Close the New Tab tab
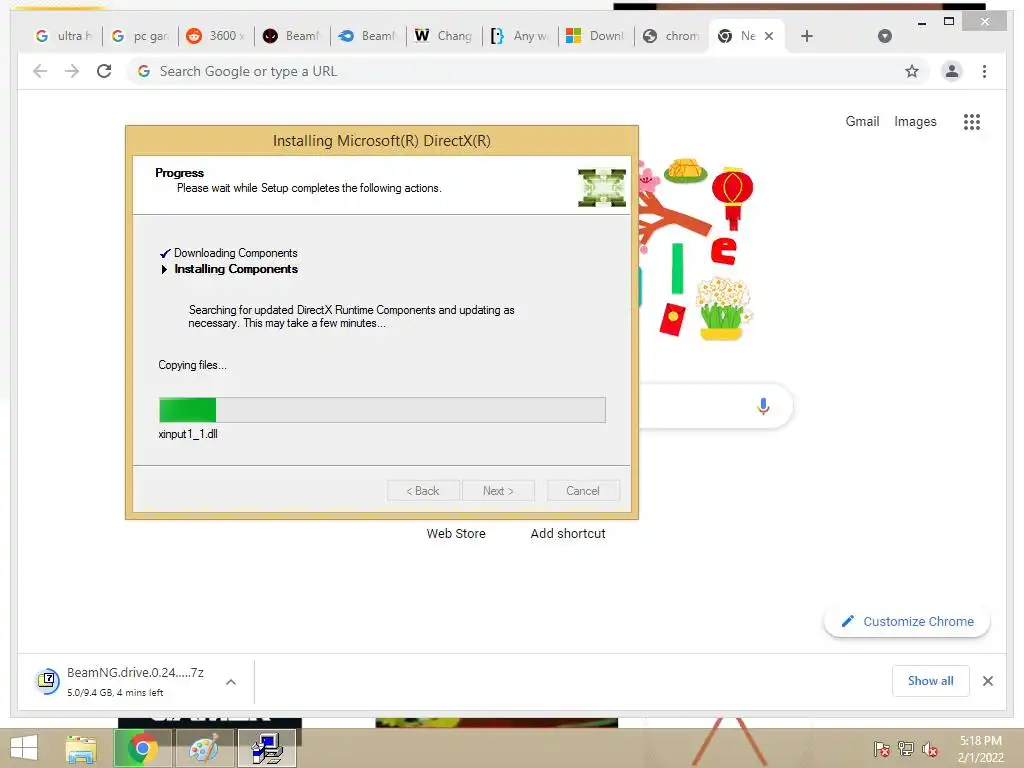Image resolution: width=1024 pixels, height=768 pixels. point(769,36)
